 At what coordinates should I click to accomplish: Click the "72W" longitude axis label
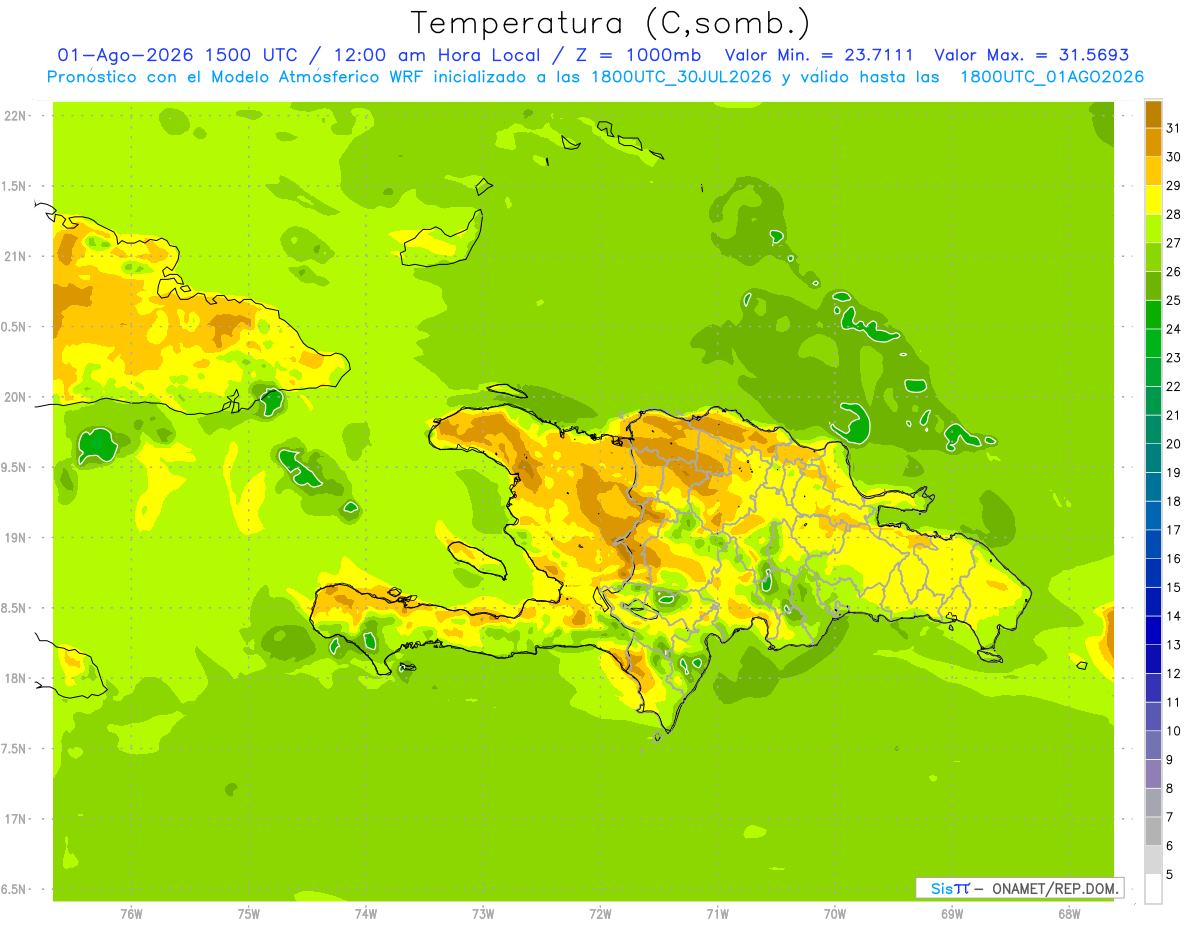(600, 914)
